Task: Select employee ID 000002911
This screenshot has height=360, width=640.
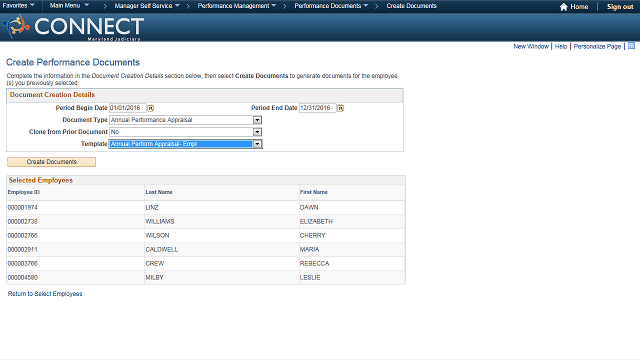Action: pyautogui.click(x=22, y=250)
